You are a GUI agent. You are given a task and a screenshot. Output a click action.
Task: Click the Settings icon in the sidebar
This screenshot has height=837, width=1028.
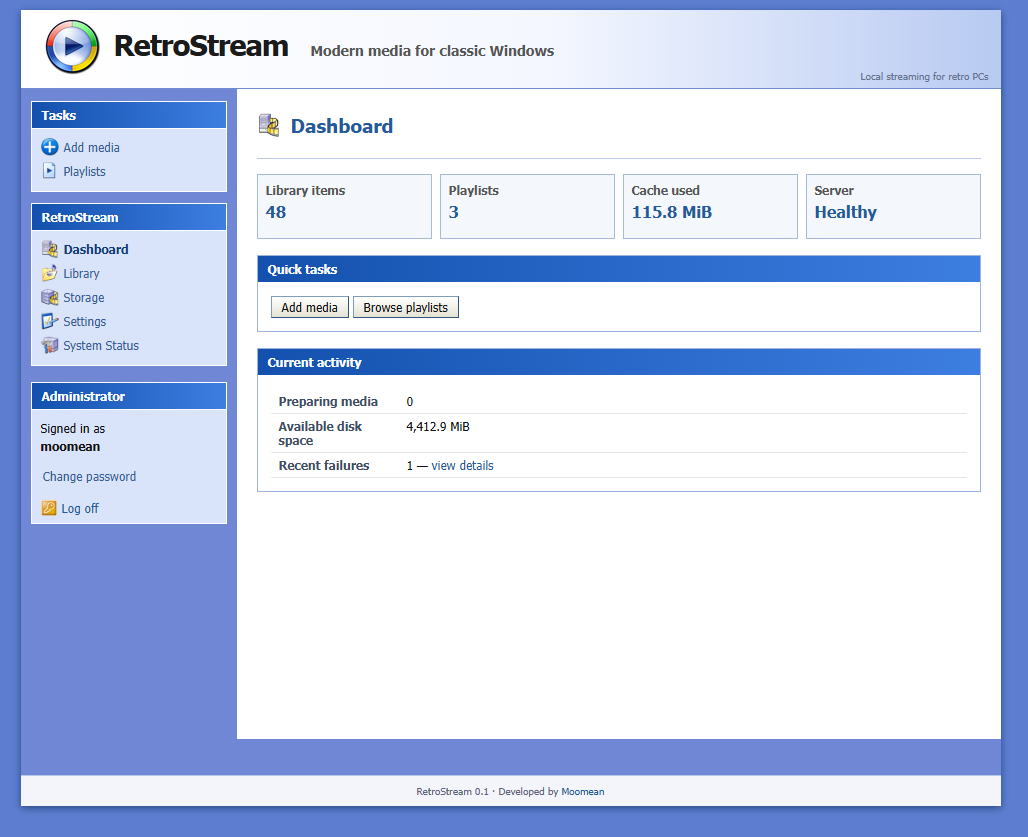tap(50, 321)
